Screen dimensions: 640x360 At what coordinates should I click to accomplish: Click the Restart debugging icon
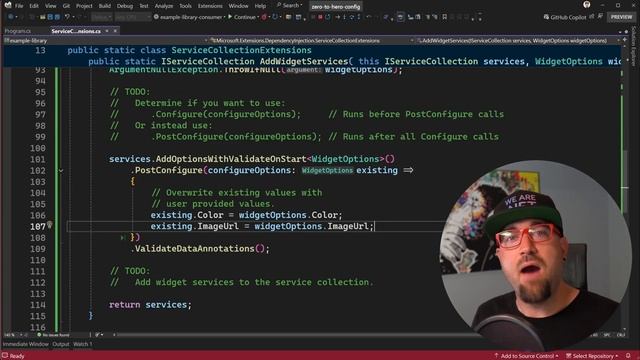point(327,17)
